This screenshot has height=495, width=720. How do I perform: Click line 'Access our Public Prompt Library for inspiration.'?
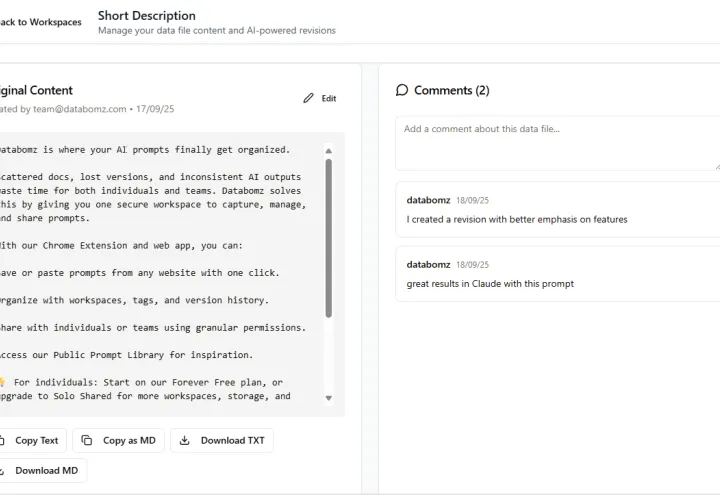[126, 355]
